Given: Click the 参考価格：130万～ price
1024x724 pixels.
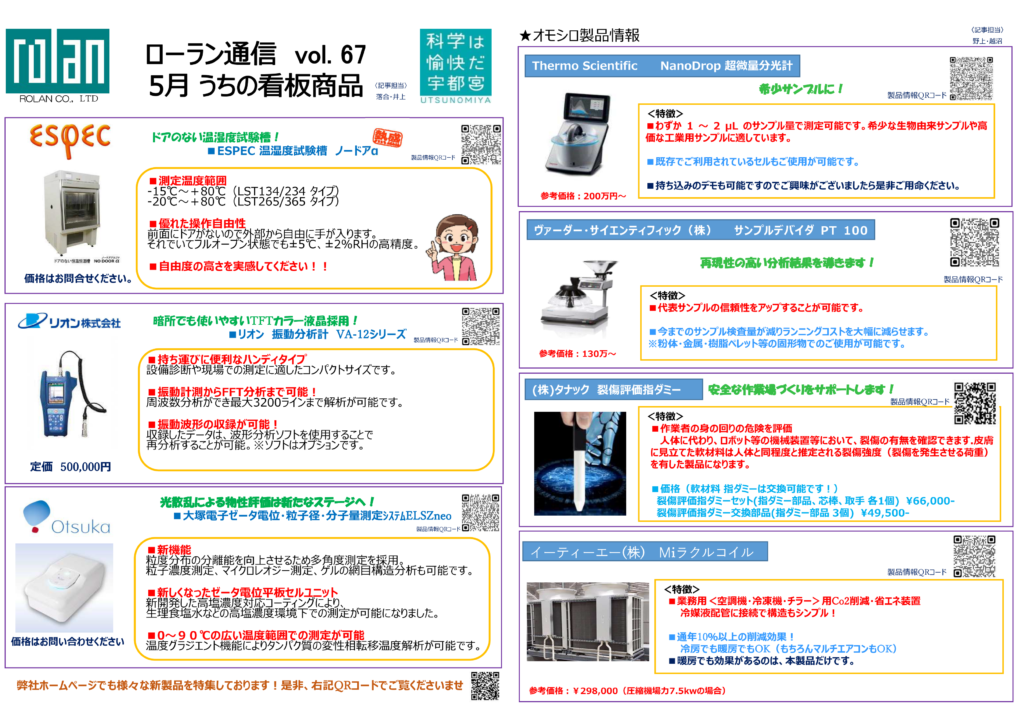Looking at the screenshot, I should 577,354.
